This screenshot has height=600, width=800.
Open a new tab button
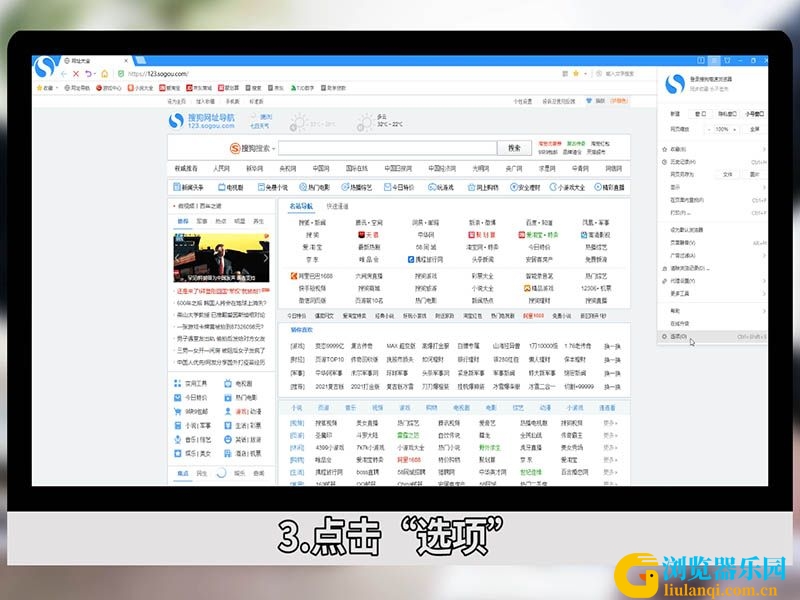click(x=141, y=61)
